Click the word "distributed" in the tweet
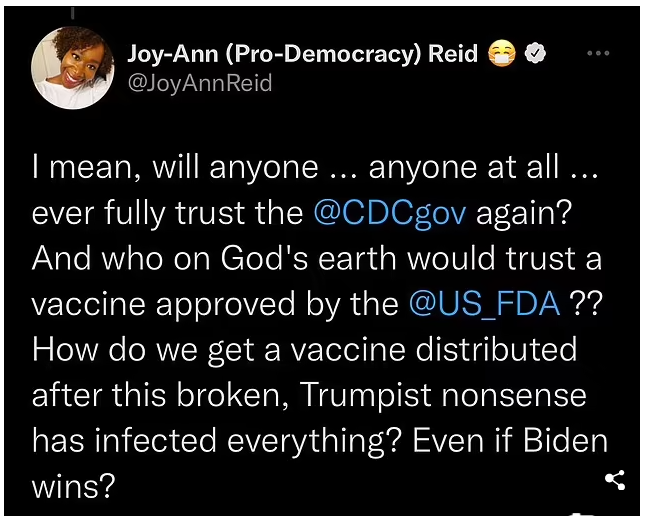Image resolution: width=651 pixels, height=516 pixels. (497, 349)
